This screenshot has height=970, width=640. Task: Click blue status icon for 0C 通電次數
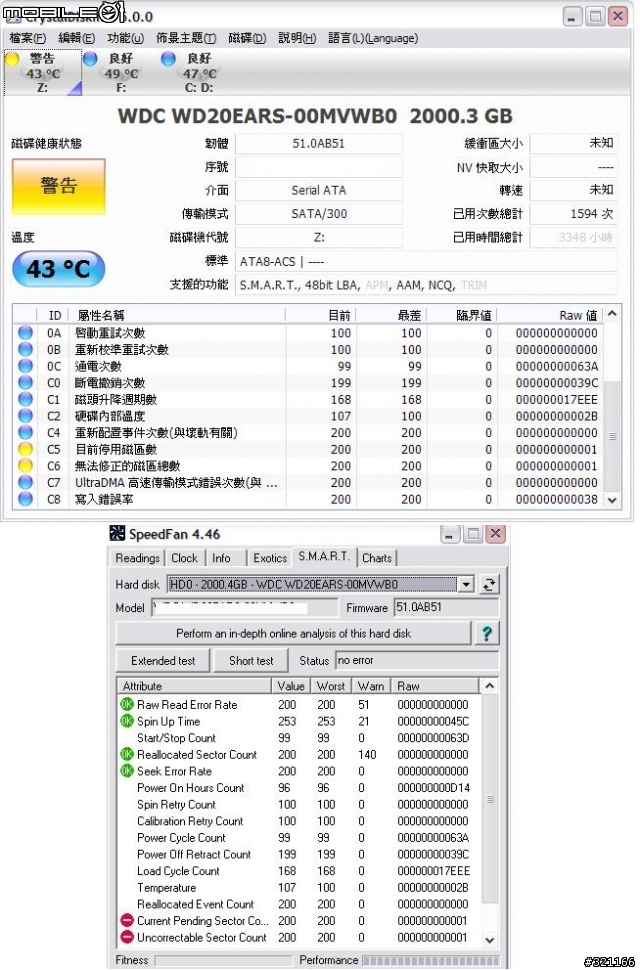coord(25,366)
